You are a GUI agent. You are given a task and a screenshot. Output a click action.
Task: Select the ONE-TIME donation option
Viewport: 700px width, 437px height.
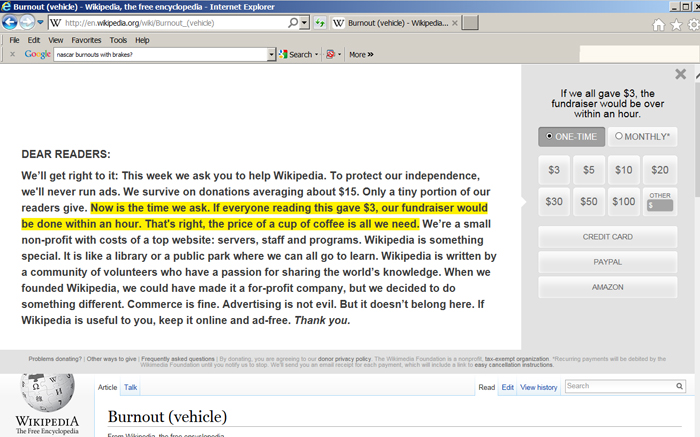571,137
